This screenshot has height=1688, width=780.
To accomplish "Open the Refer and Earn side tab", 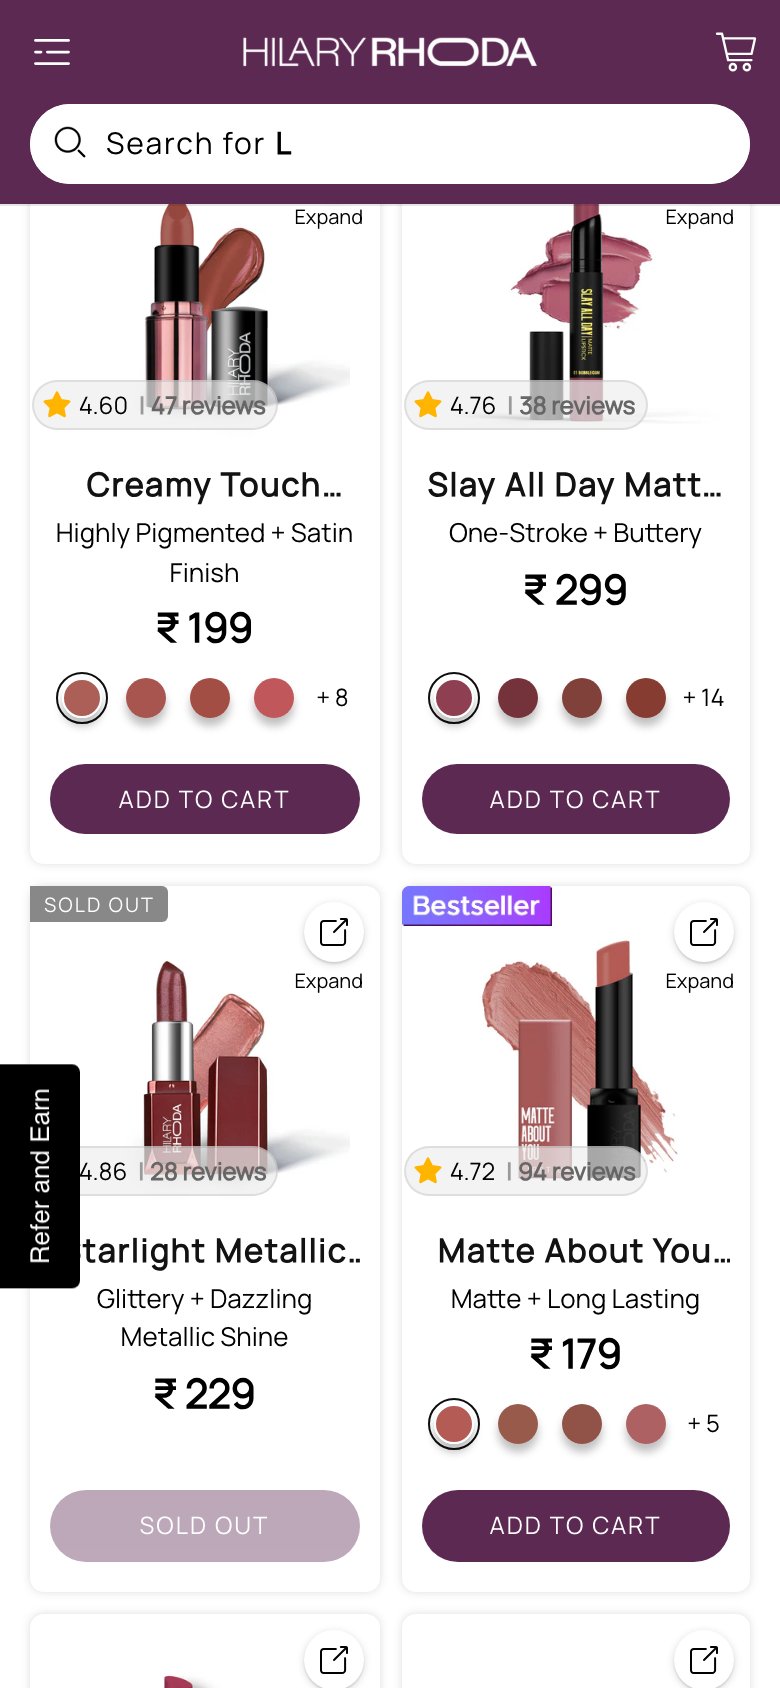I will (40, 1176).
